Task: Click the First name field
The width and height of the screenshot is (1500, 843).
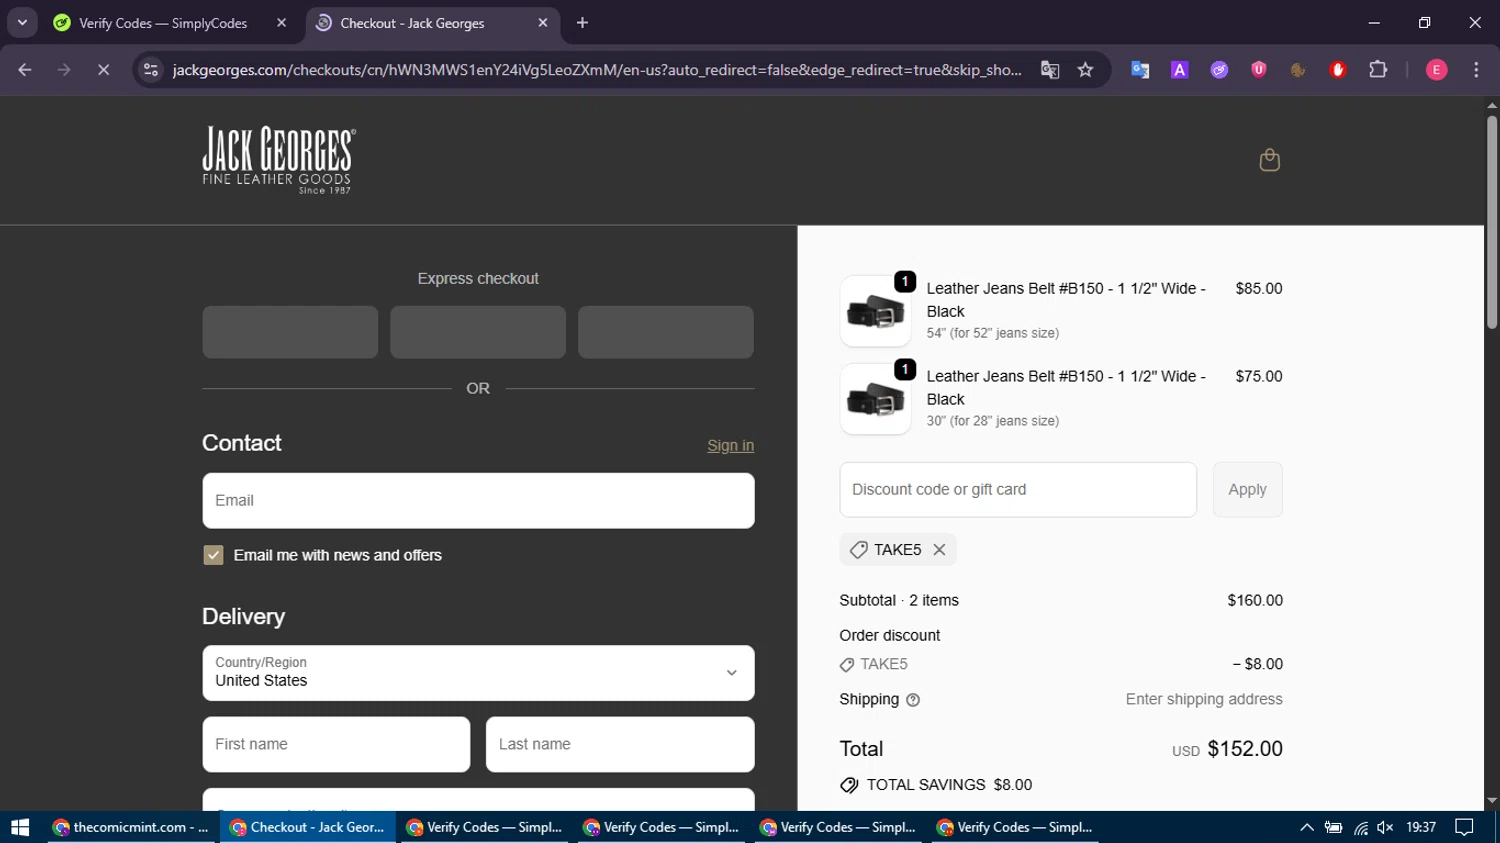Action: (x=336, y=744)
